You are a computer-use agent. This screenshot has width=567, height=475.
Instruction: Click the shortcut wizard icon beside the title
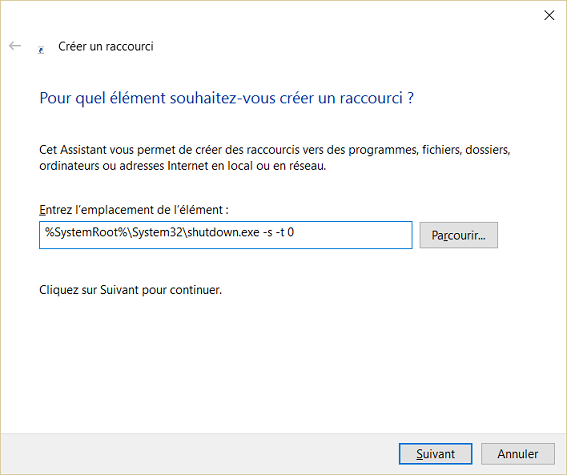41,50
